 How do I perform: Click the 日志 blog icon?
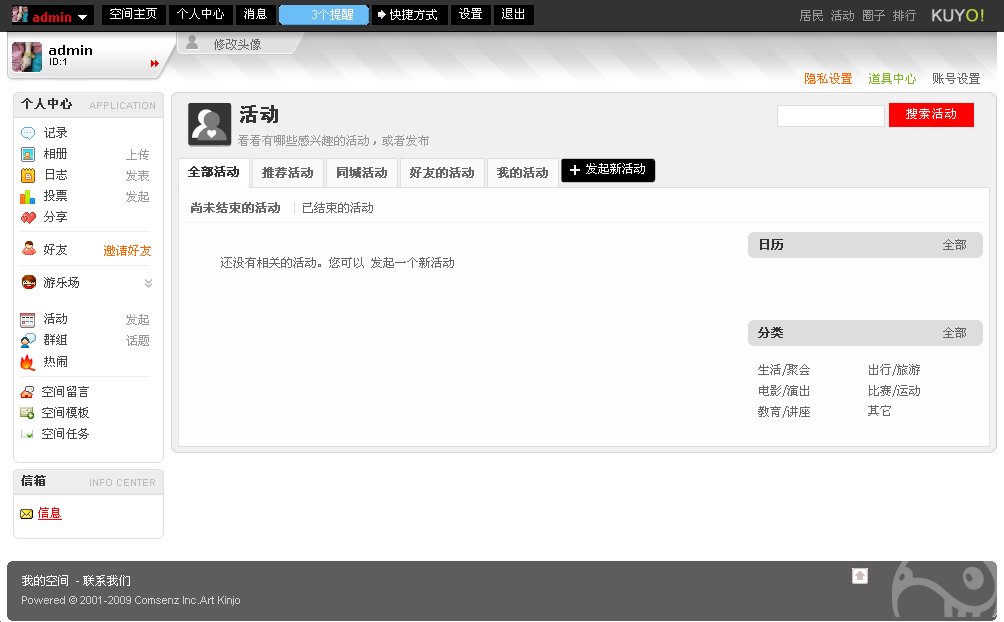click(28, 176)
